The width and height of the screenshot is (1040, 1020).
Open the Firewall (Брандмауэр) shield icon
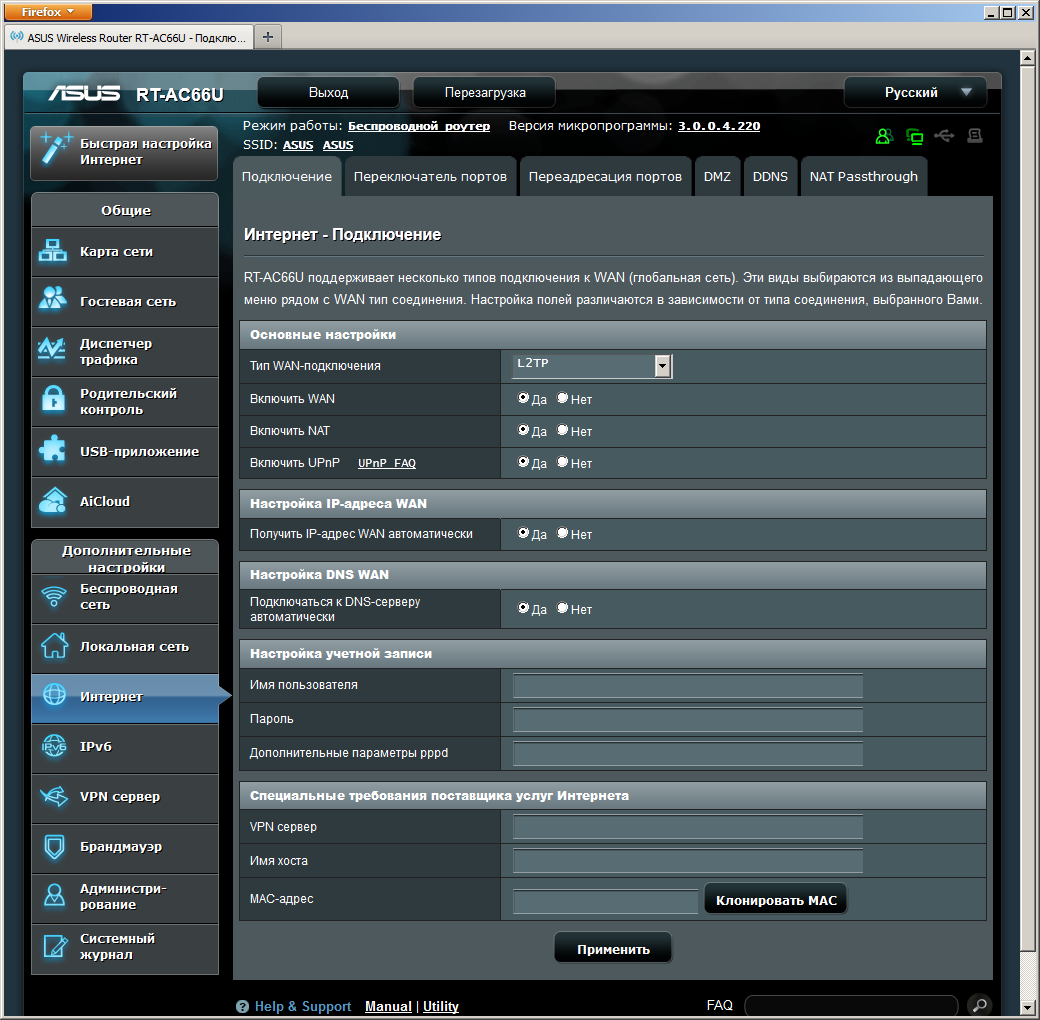(52, 847)
